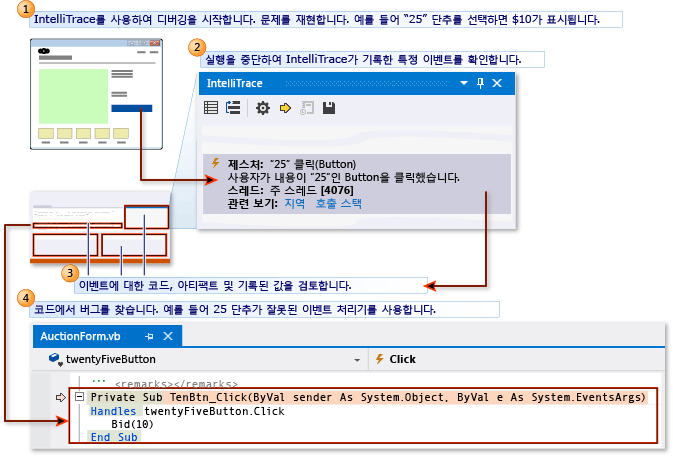This screenshot has width=673, height=457.
Task: Click yellow arrow go-live icon
Action: coord(285,108)
